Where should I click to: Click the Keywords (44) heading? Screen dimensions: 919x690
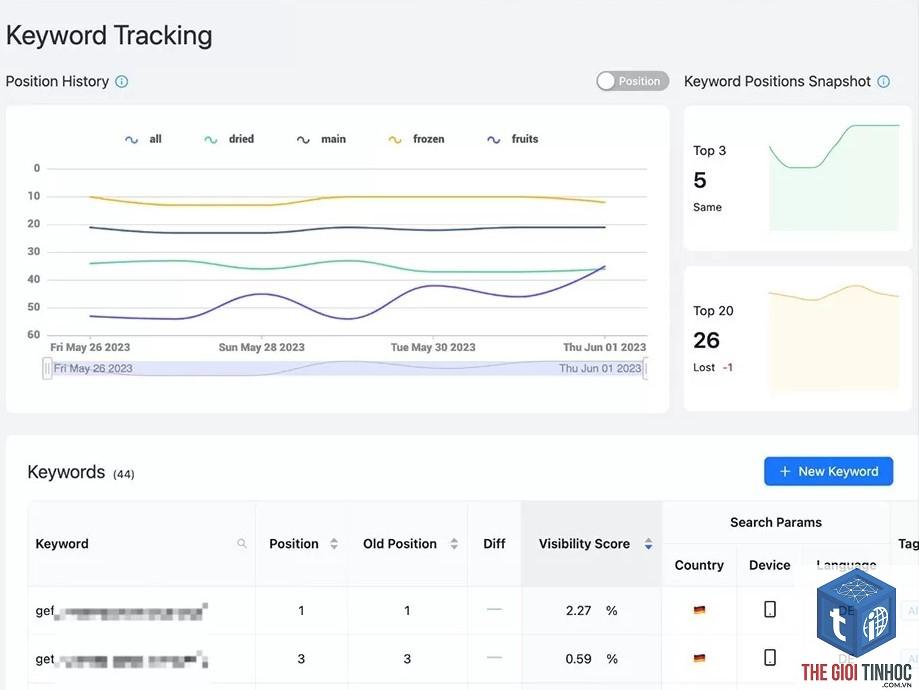tap(81, 472)
